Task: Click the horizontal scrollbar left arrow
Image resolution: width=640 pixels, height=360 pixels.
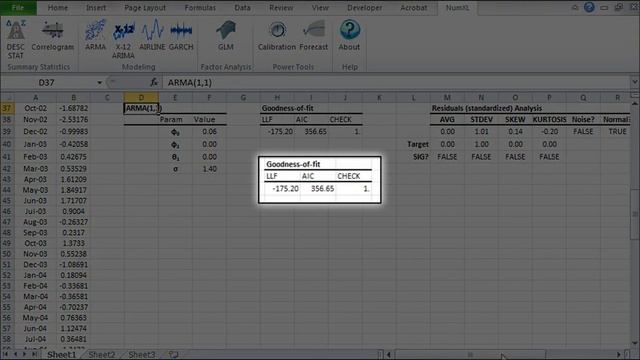Action: pos(389,355)
